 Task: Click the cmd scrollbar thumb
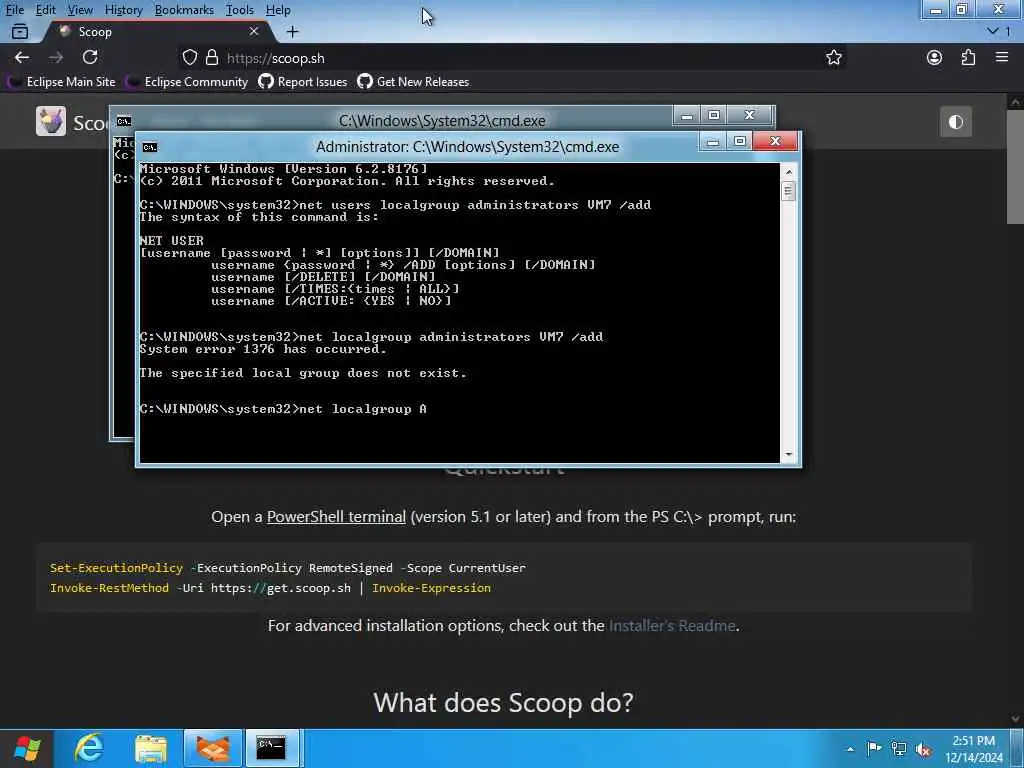click(788, 191)
